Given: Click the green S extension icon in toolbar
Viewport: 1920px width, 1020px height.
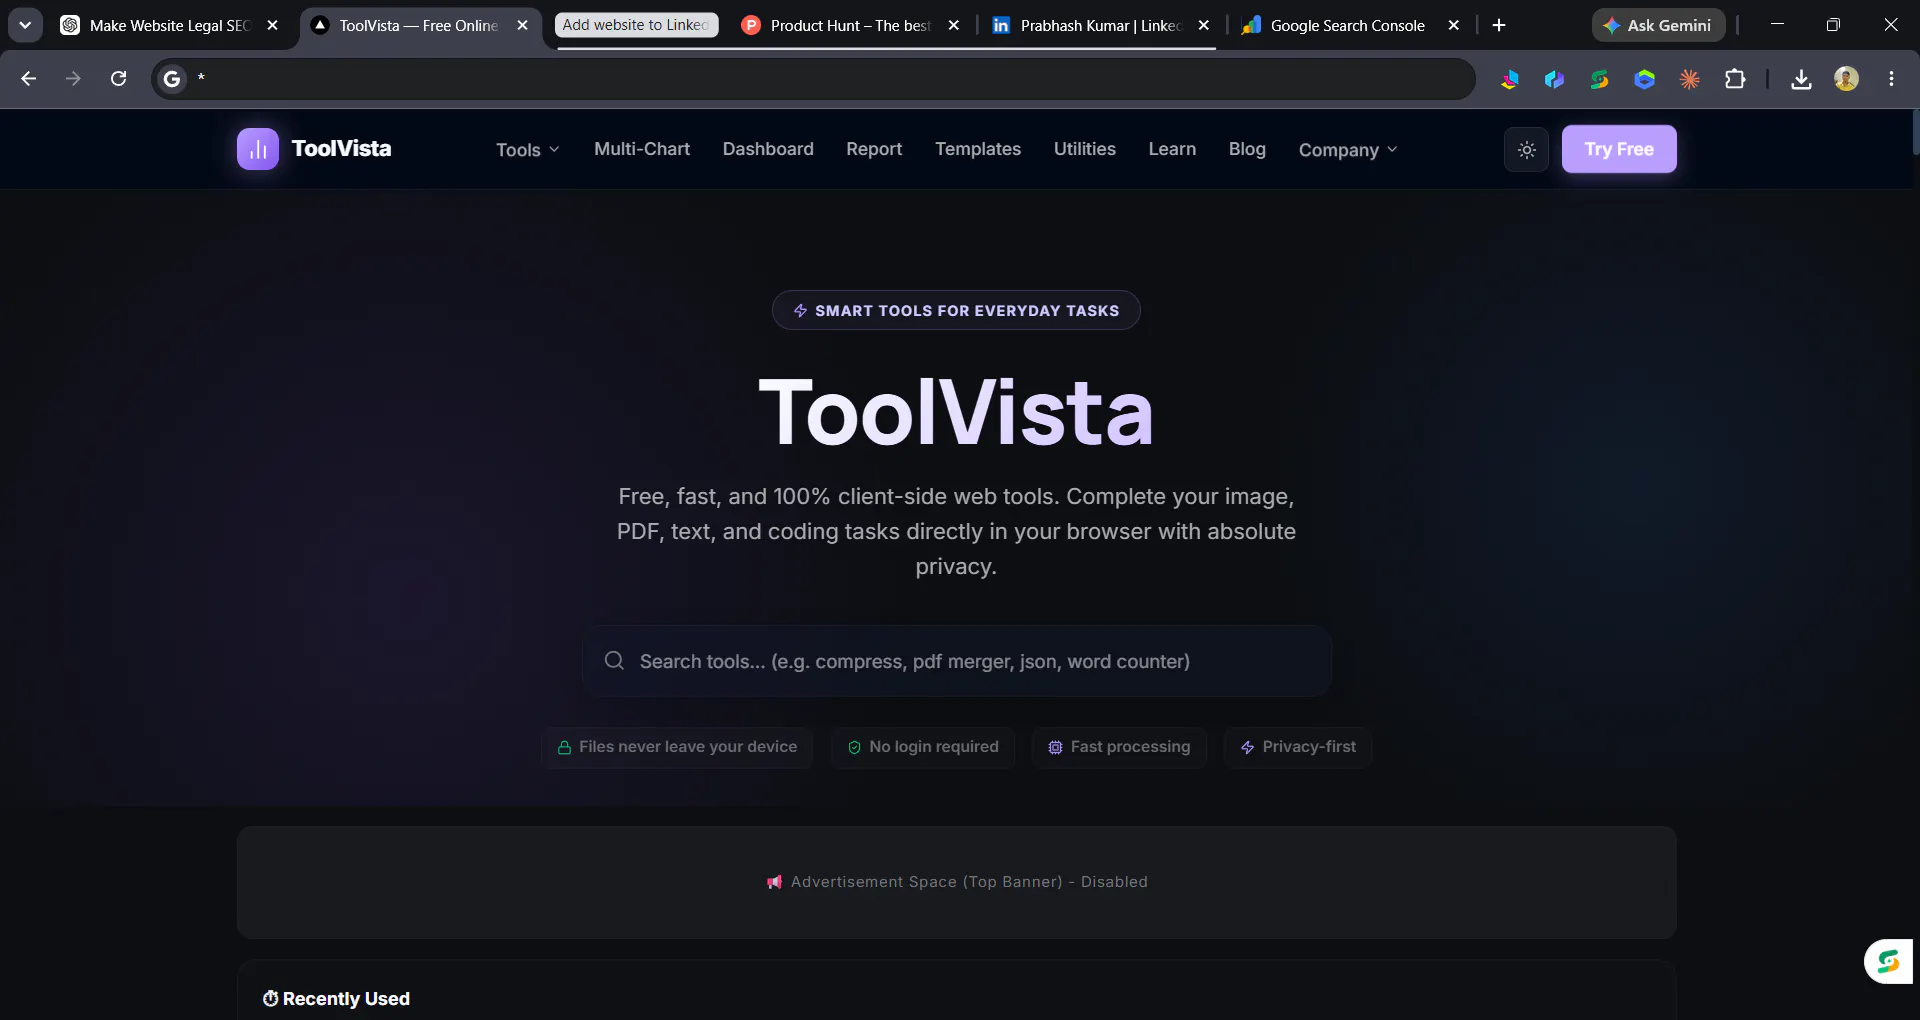Looking at the screenshot, I should point(1600,79).
